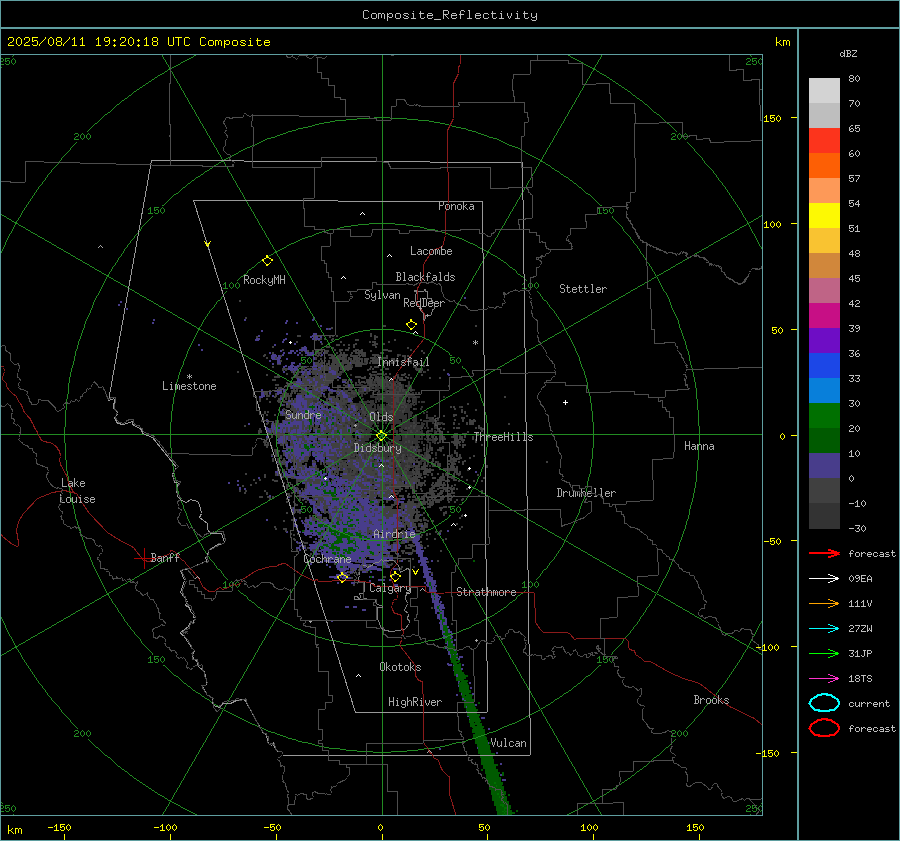Click the Vulcan city label
Viewport: 900px width, 841px height.
click(x=508, y=743)
